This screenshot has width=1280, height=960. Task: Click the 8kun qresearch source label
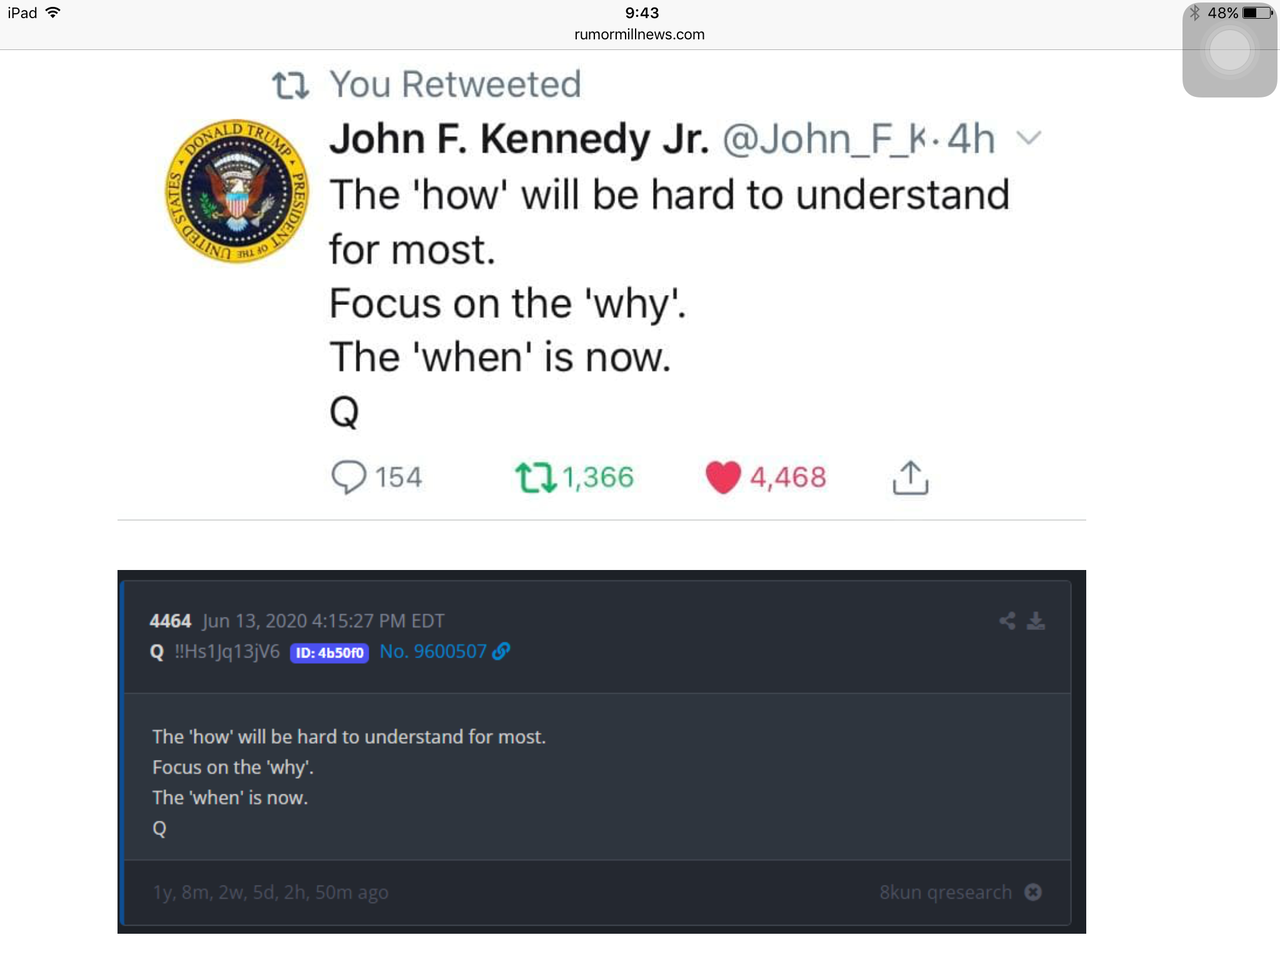point(946,892)
